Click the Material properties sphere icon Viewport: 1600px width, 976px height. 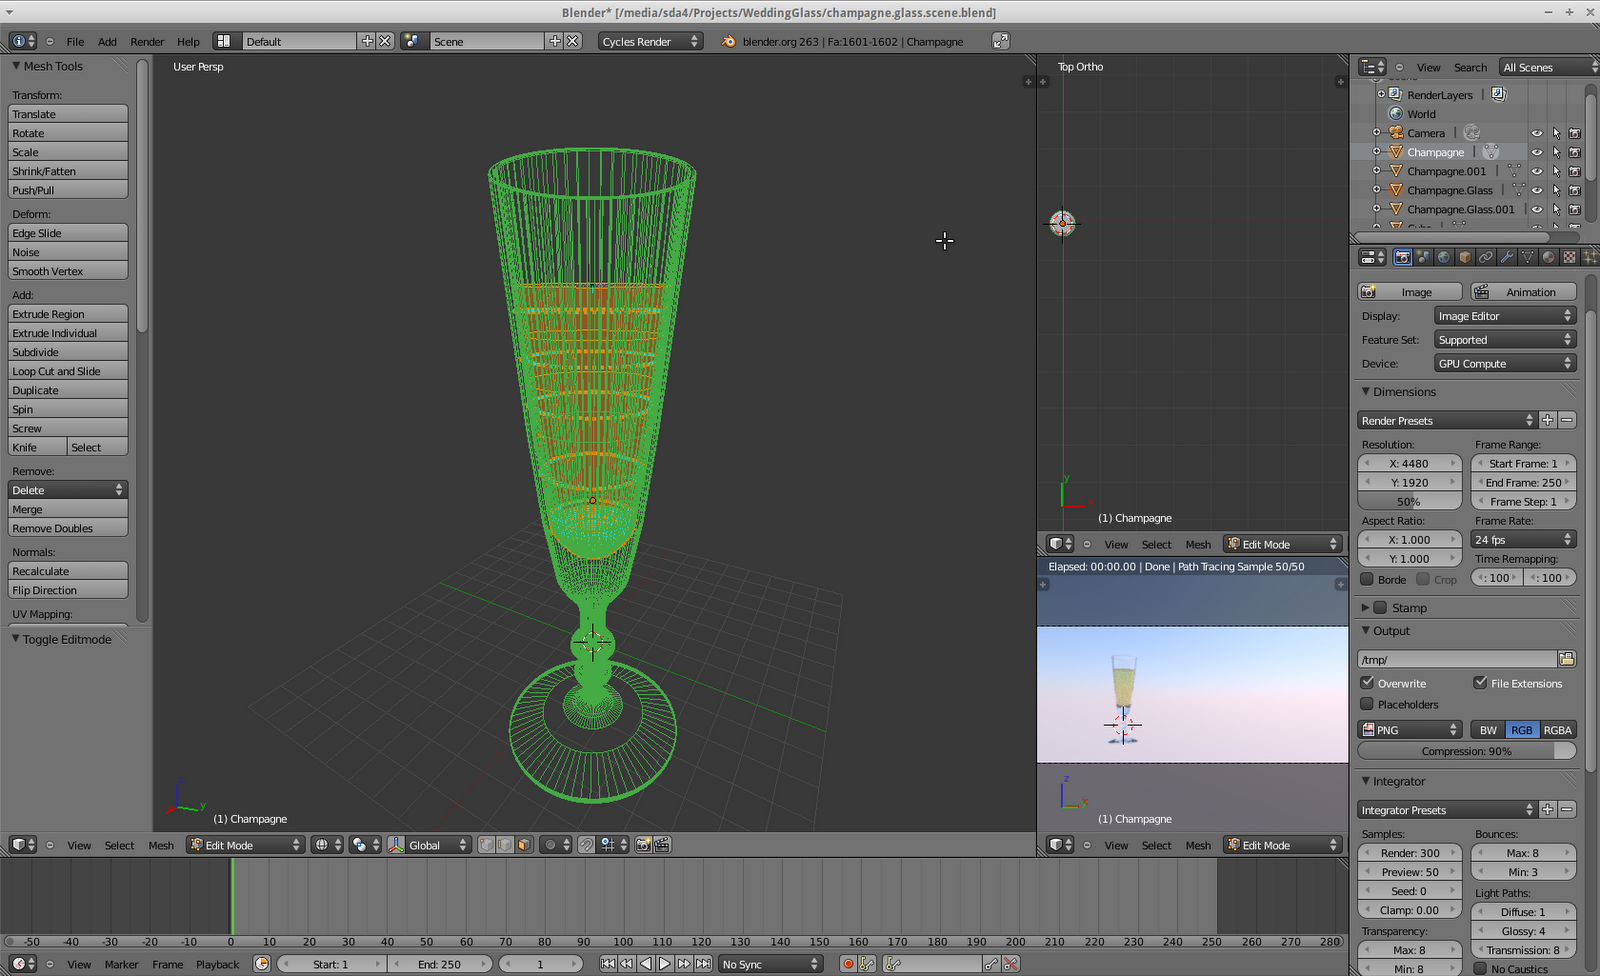tap(1549, 257)
